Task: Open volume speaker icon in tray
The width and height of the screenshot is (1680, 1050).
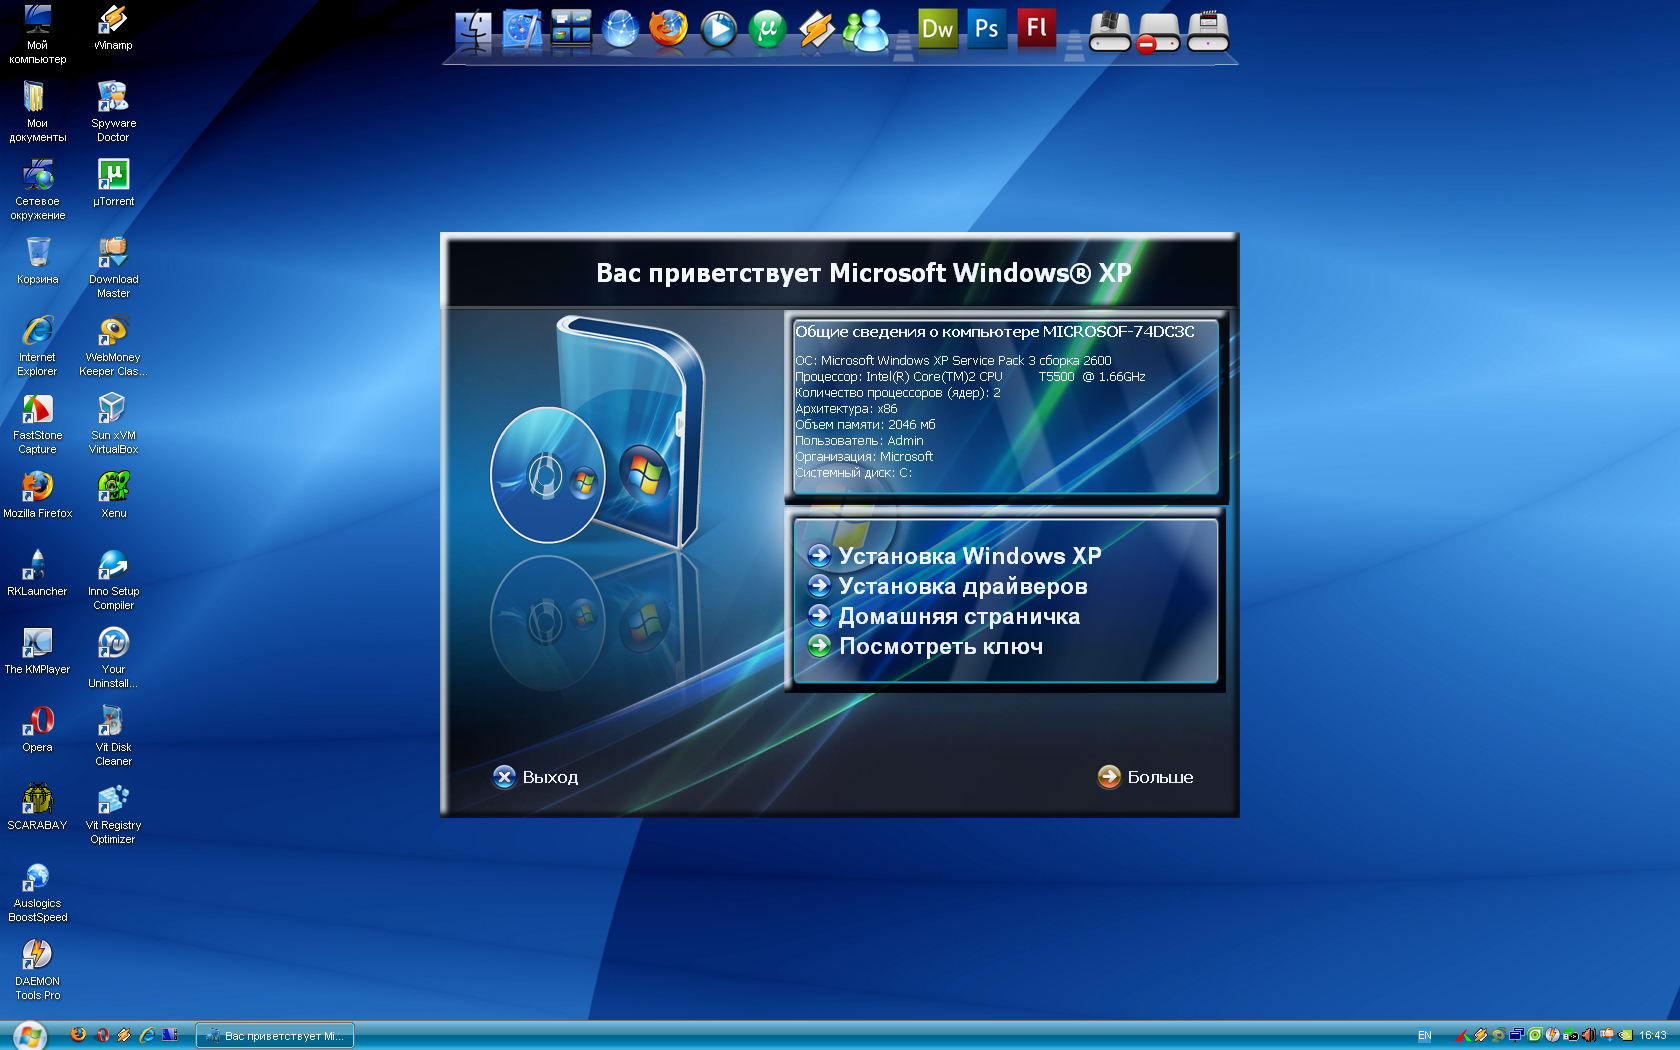Action: tap(1588, 1036)
